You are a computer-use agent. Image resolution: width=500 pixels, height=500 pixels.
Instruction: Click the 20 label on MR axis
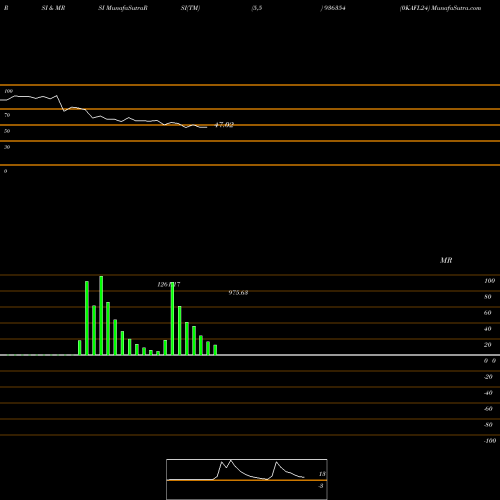pos(488,345)
